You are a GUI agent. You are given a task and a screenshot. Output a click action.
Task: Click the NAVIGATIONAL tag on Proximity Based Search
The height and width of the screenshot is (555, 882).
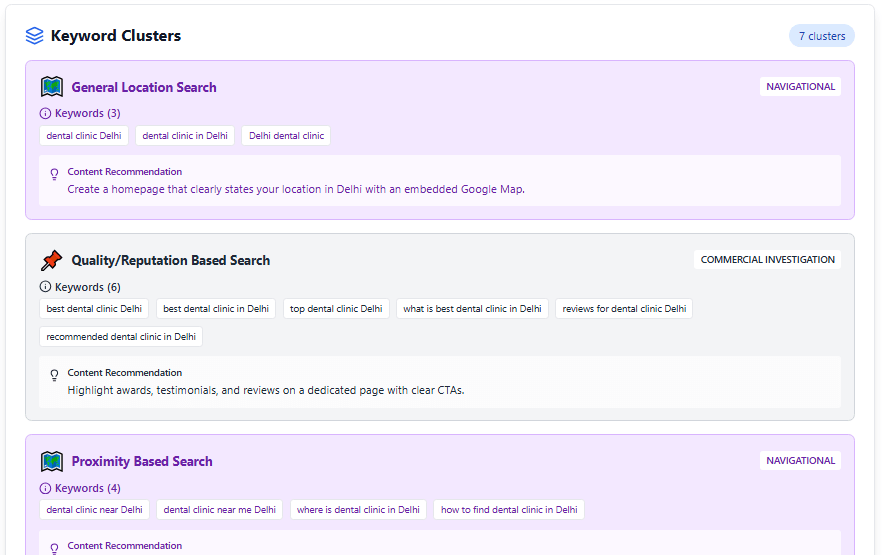[800, 461]
